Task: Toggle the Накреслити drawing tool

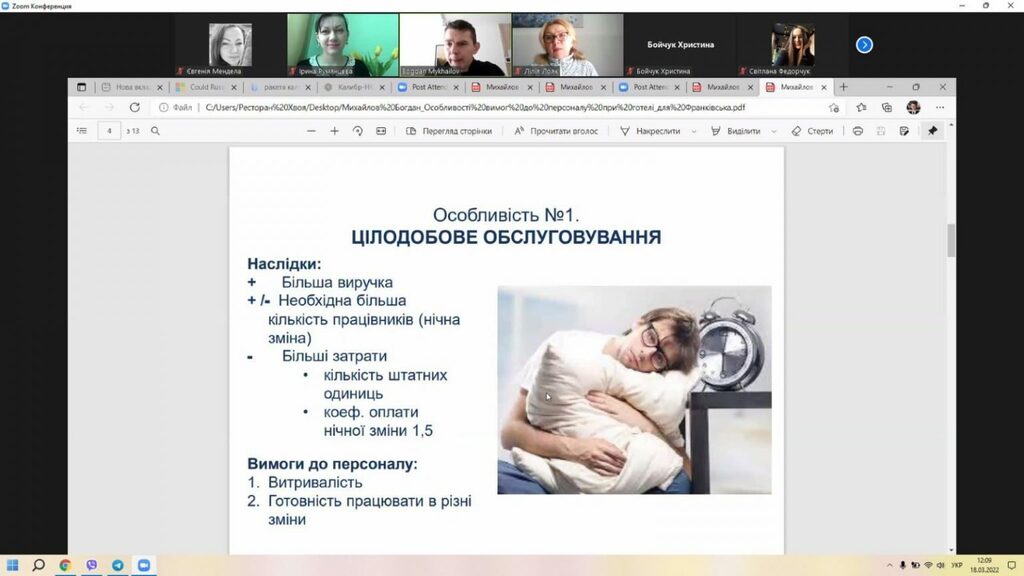Action: point(650,131)
